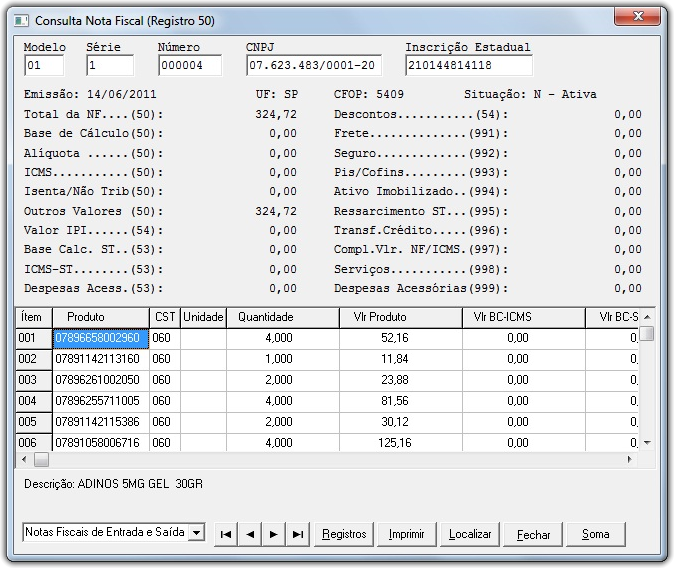Select row header 005
The height and width of the screenshot is (568, 674).
pyautogui.click(x=34, y=422)
